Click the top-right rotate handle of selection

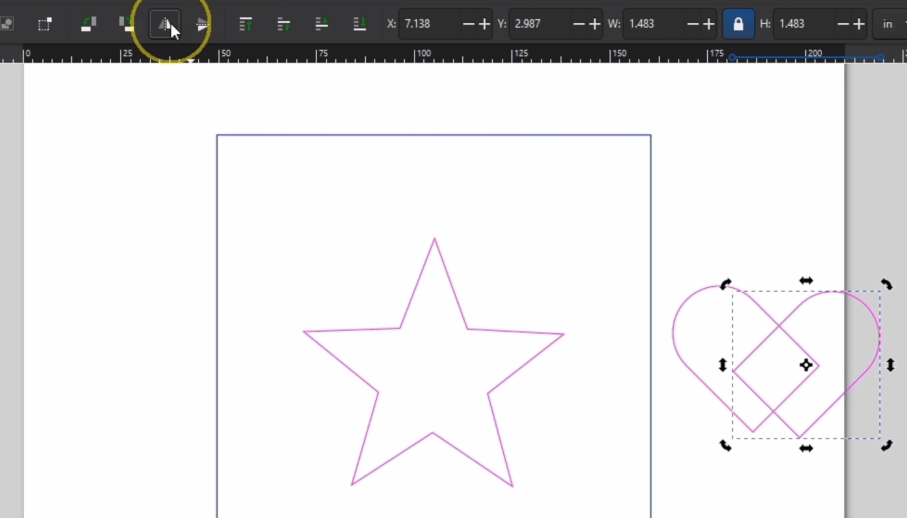click(886, 285)
